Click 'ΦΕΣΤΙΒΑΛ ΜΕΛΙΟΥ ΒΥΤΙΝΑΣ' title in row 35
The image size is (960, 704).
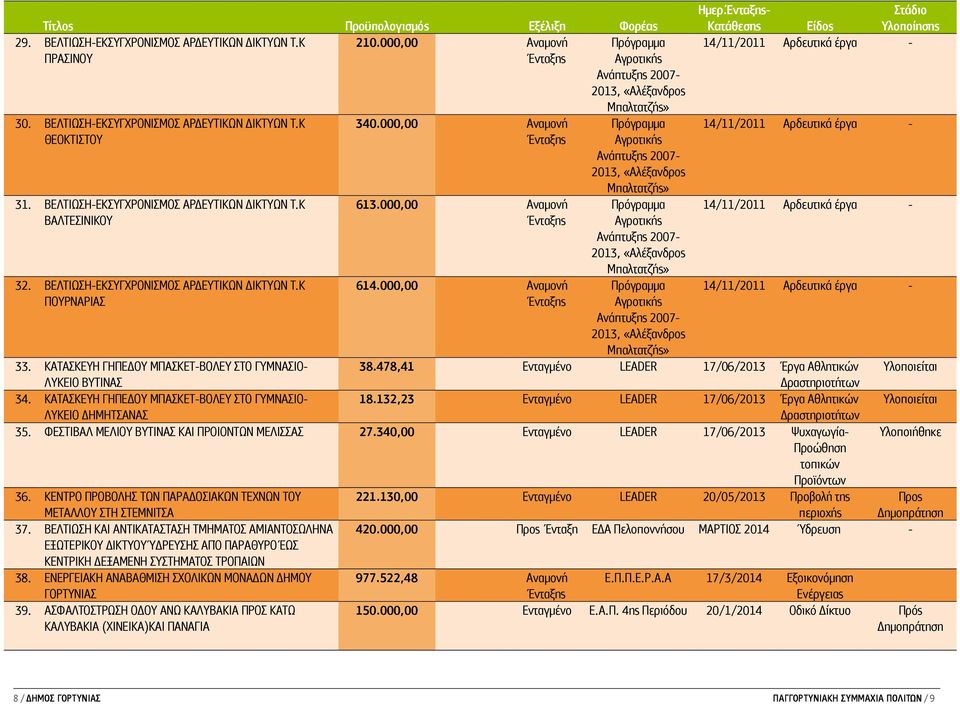(x=174, y=432)
